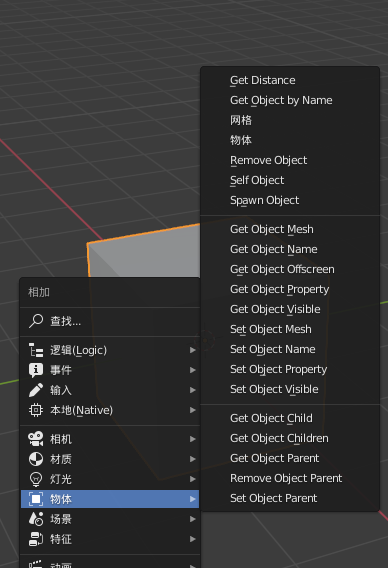Click the 事件 speech bubble info icon
The width and height of the screenshot is (388, 568).
coord(36,370)
